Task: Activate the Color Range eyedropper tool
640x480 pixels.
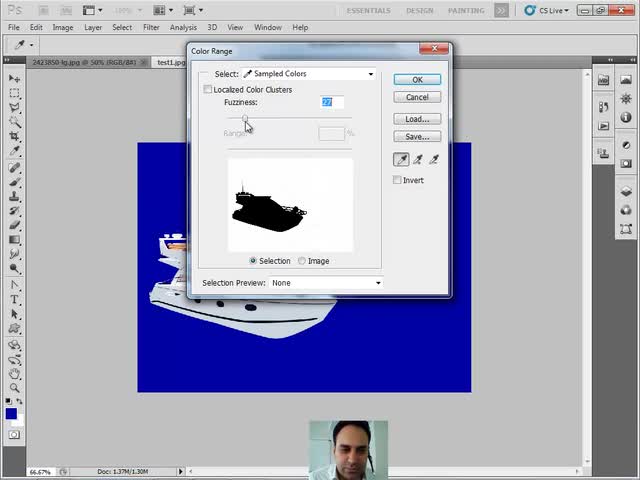Action: tap(401, 160)
